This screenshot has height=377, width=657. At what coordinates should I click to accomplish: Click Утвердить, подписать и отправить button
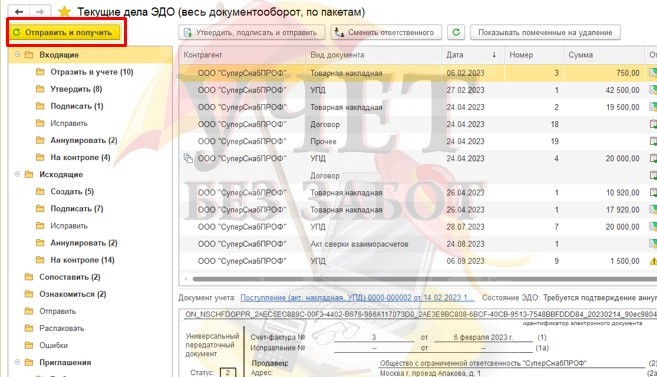point(252,32)
